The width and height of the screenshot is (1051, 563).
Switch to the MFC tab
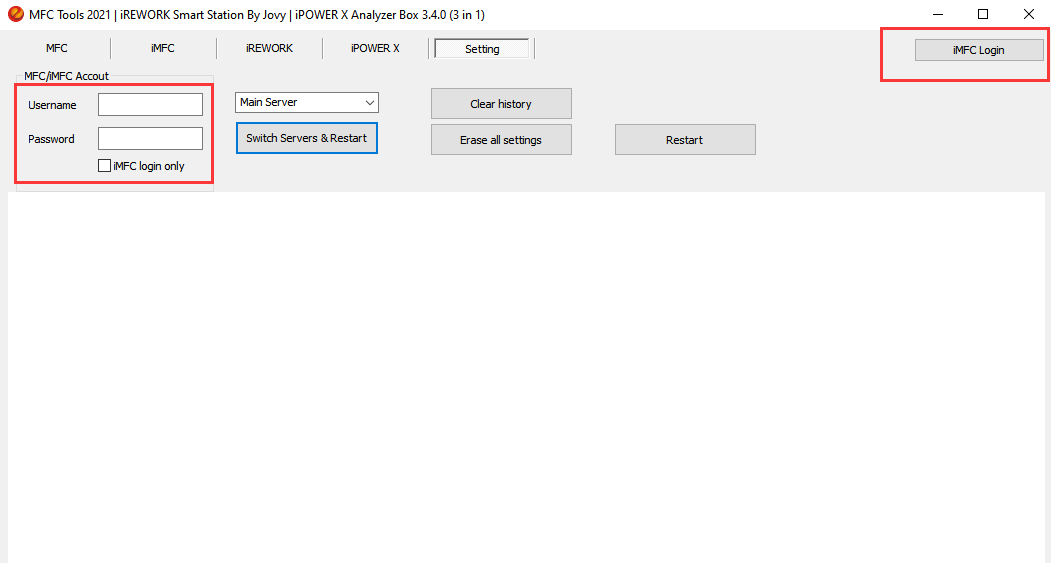[x=57, y=48]
